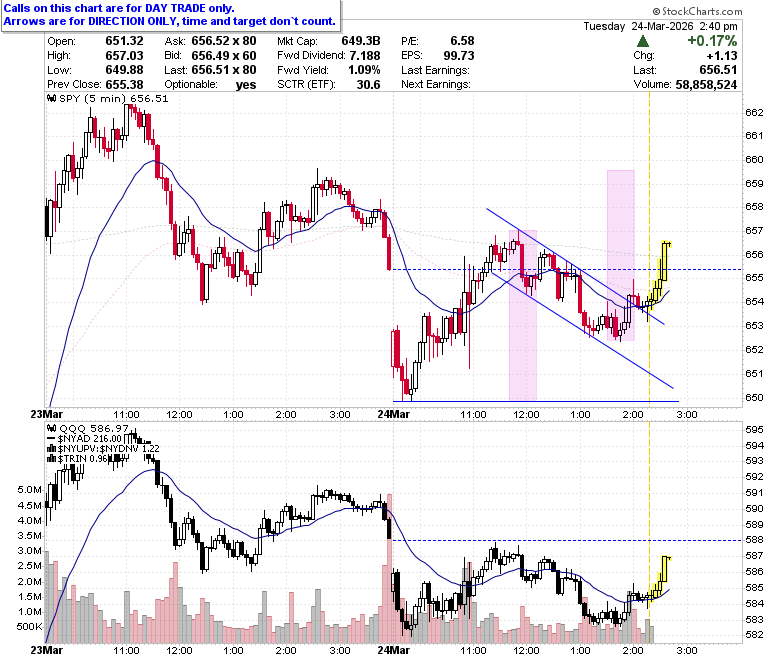Click the Optionable yes value
The height and width of the screenshot is (659, 780).
pos(246,85)
